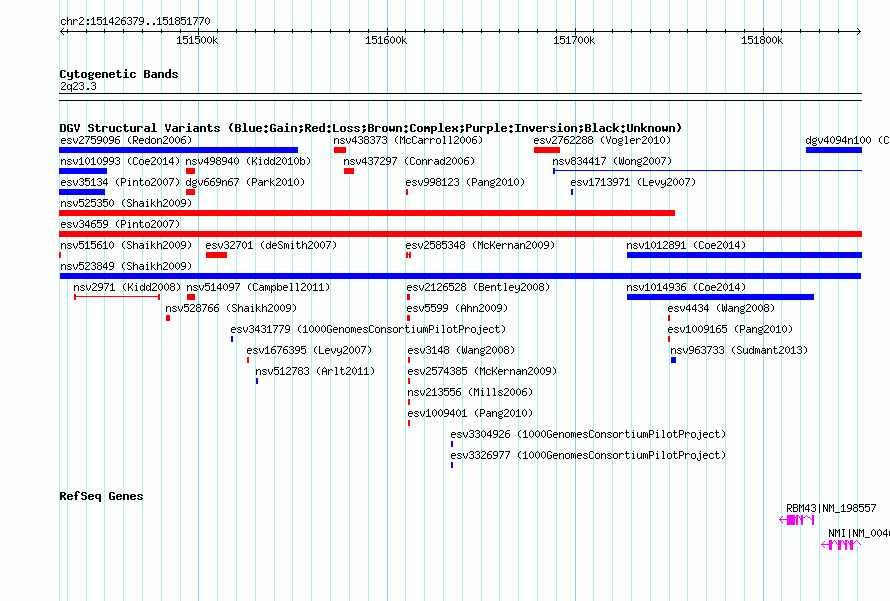Click nsv528766 (Shaikh2009) label
The width and height of the screenshot is (890, 601).
point(231,308)
